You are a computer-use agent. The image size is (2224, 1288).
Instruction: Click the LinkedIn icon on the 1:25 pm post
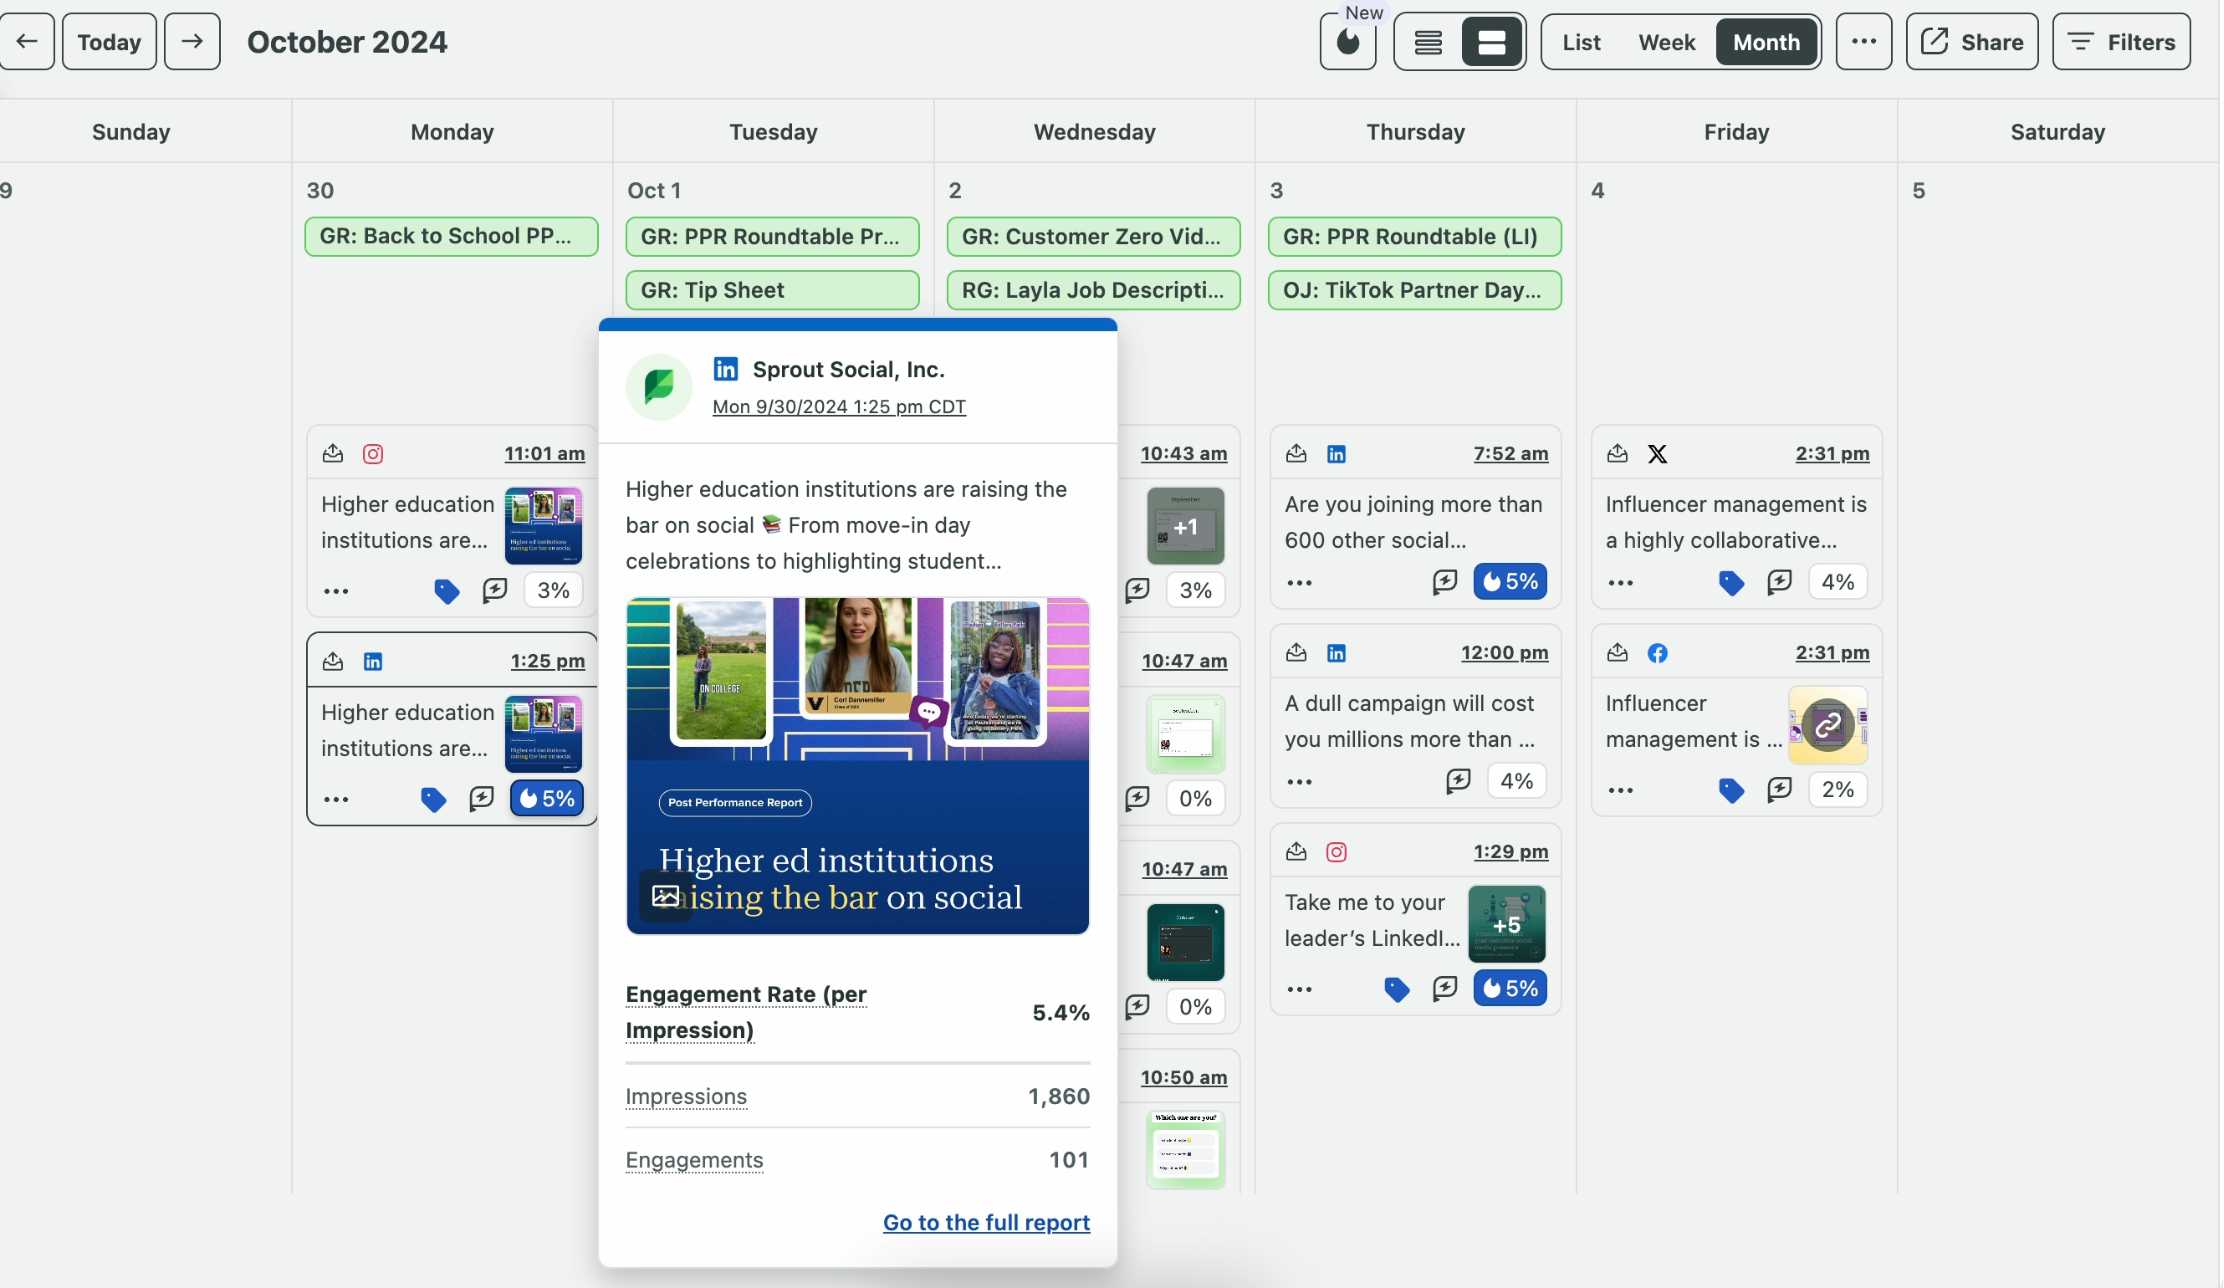[x=373, y=662]
